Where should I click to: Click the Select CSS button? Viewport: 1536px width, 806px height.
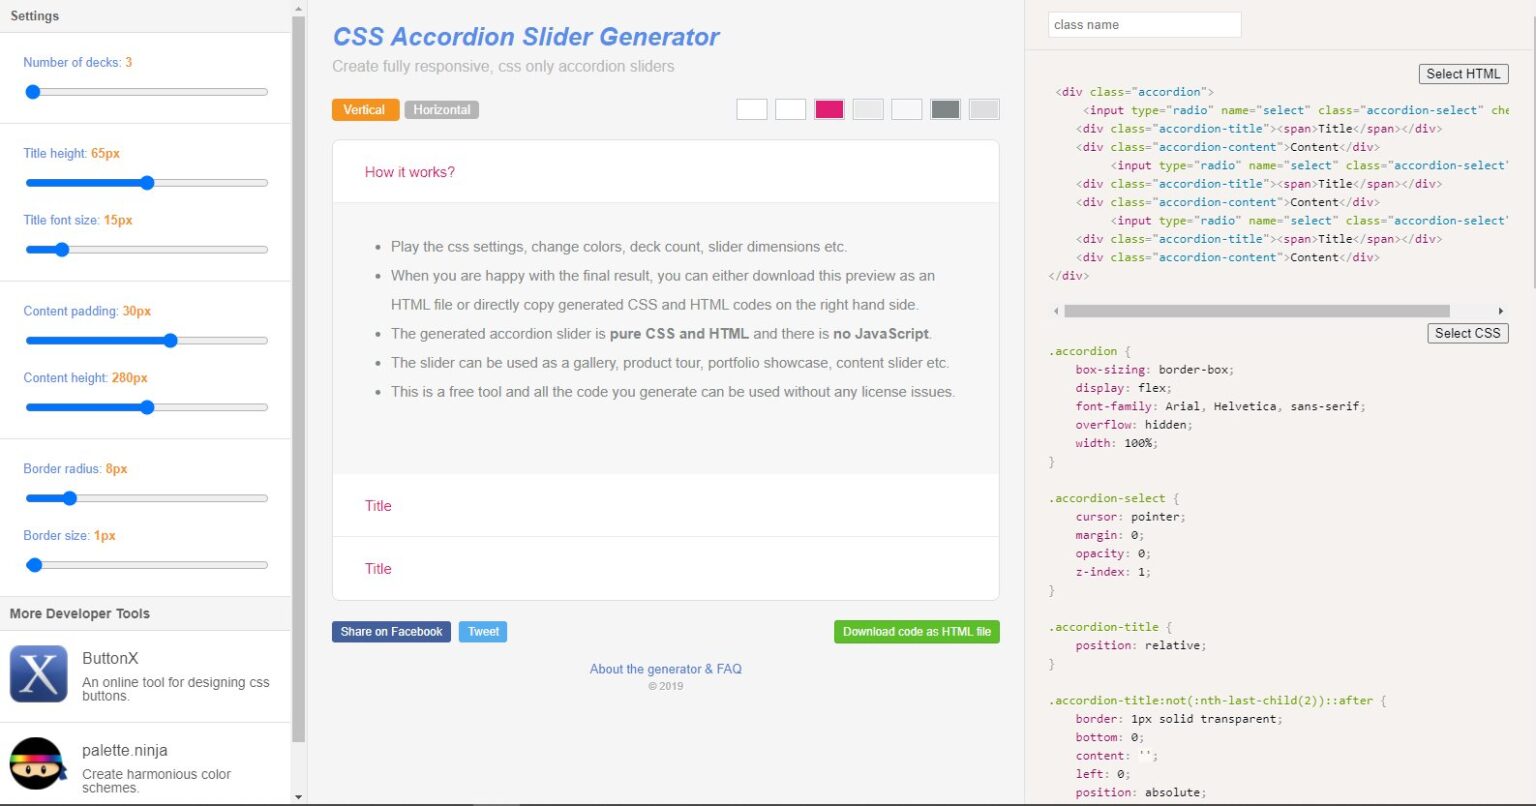(1468, 333)
